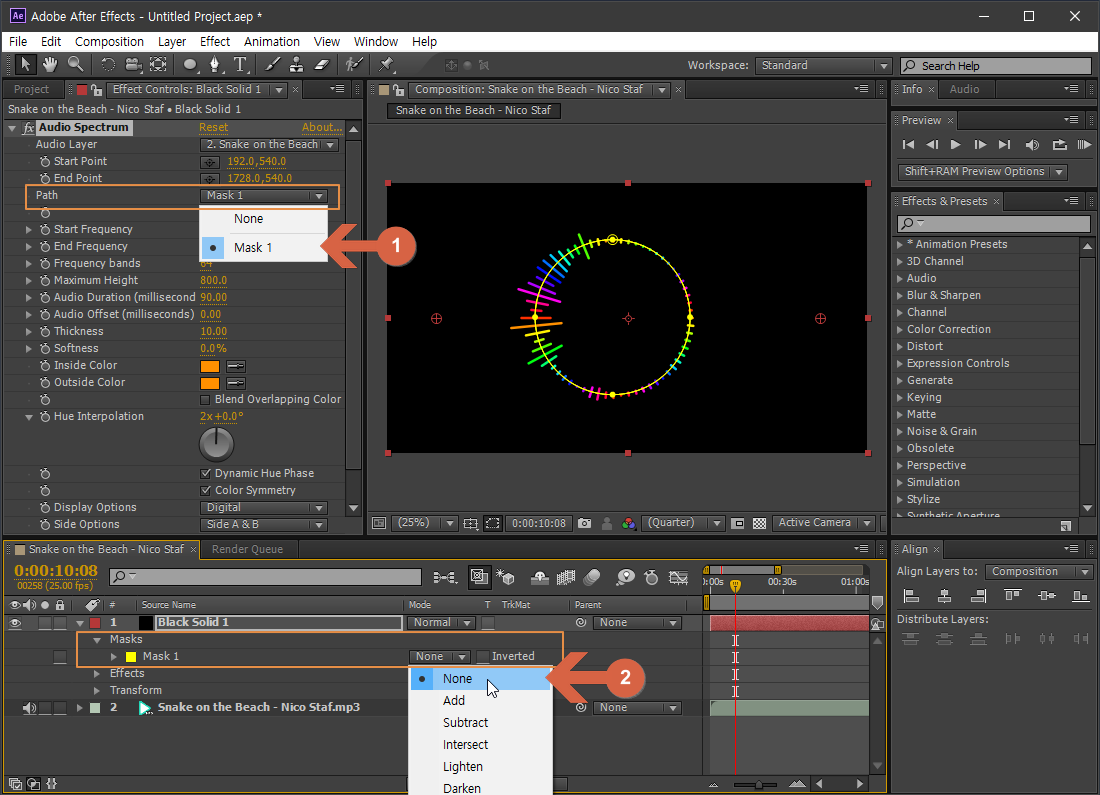This screenshot has height=795, width=1100.
Task: Open the Workspace Standard dropdown
Action: click(823, 65)
